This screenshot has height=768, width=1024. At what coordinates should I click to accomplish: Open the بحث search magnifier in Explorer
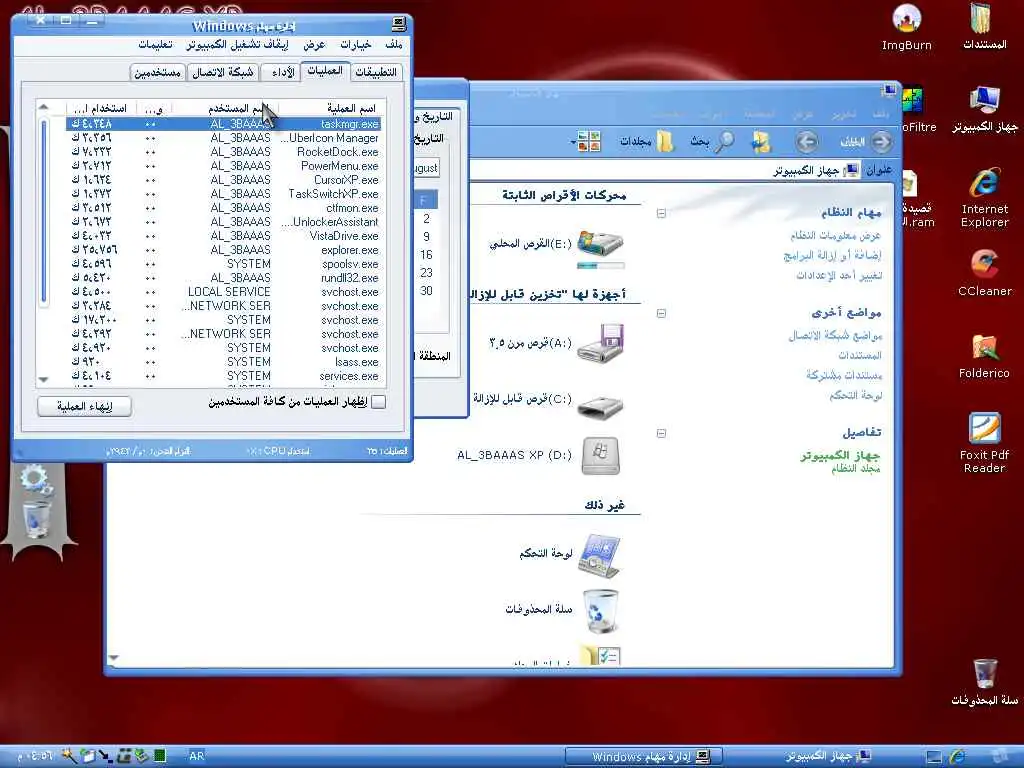point(712,141)
